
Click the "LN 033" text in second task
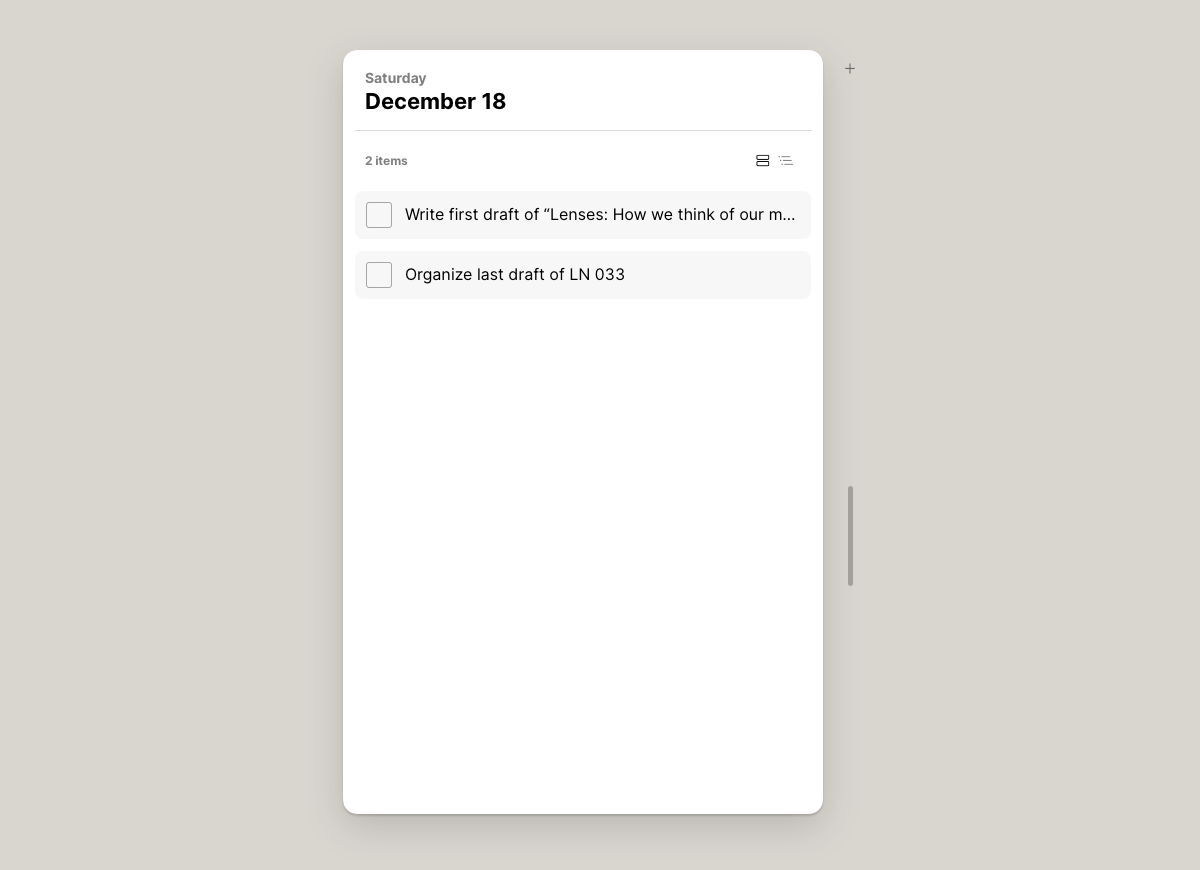pos(597,275)
